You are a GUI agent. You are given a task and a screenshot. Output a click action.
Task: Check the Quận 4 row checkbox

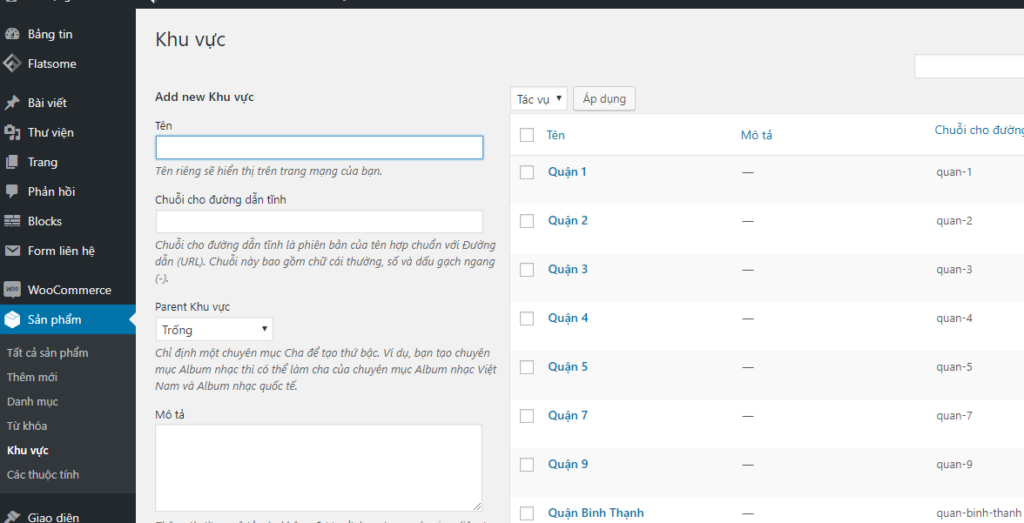tap(526, 319)
